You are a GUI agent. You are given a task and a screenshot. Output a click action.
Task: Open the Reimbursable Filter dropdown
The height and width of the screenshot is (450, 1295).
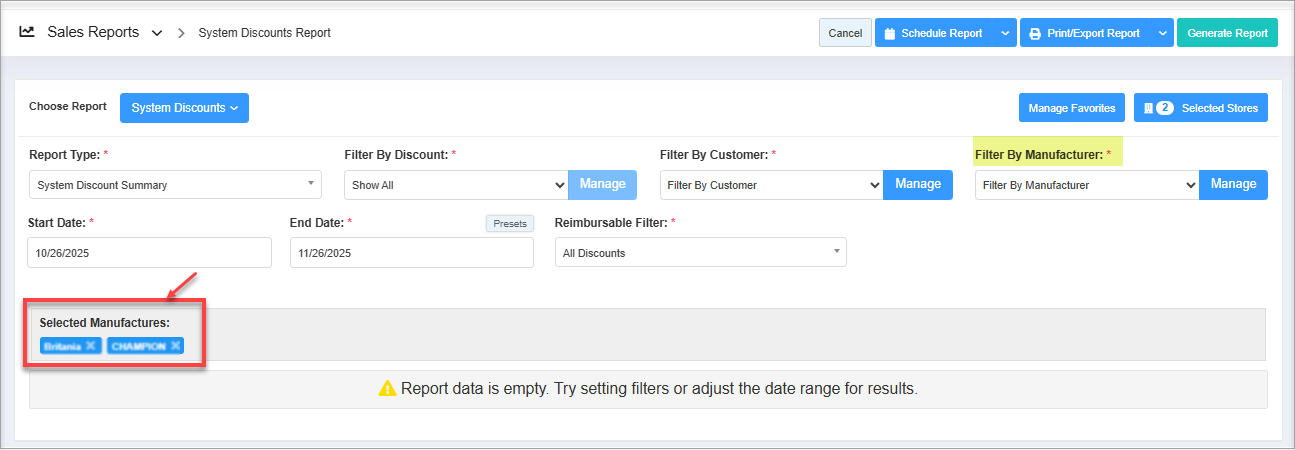[700, 253]
